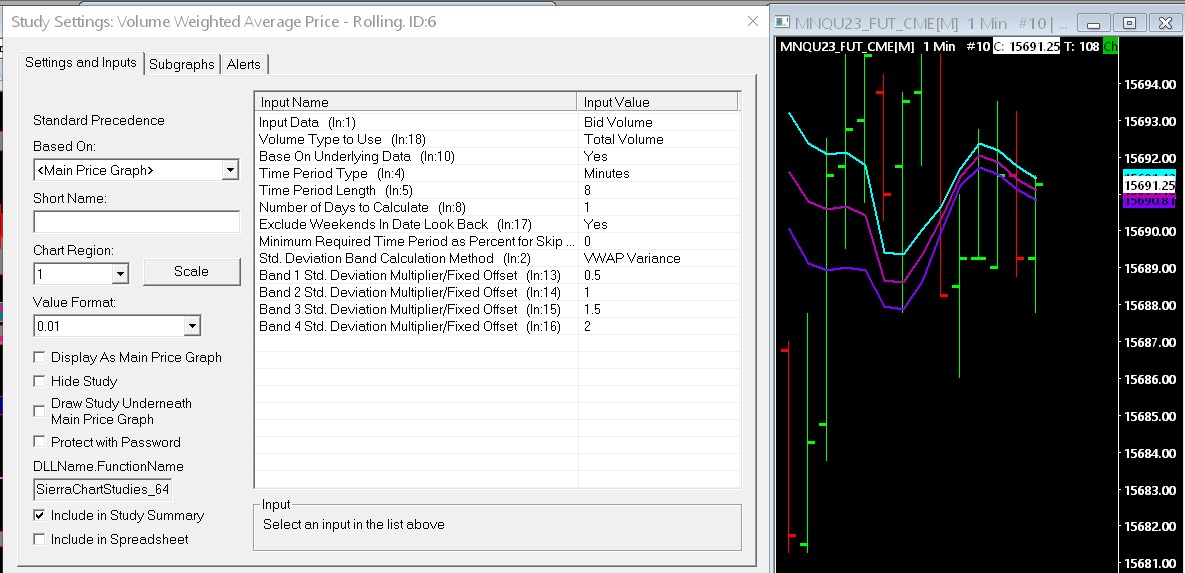Open the Based On dropdown
Viewport: 1185px width, 573px height.
tap(230, 170)
